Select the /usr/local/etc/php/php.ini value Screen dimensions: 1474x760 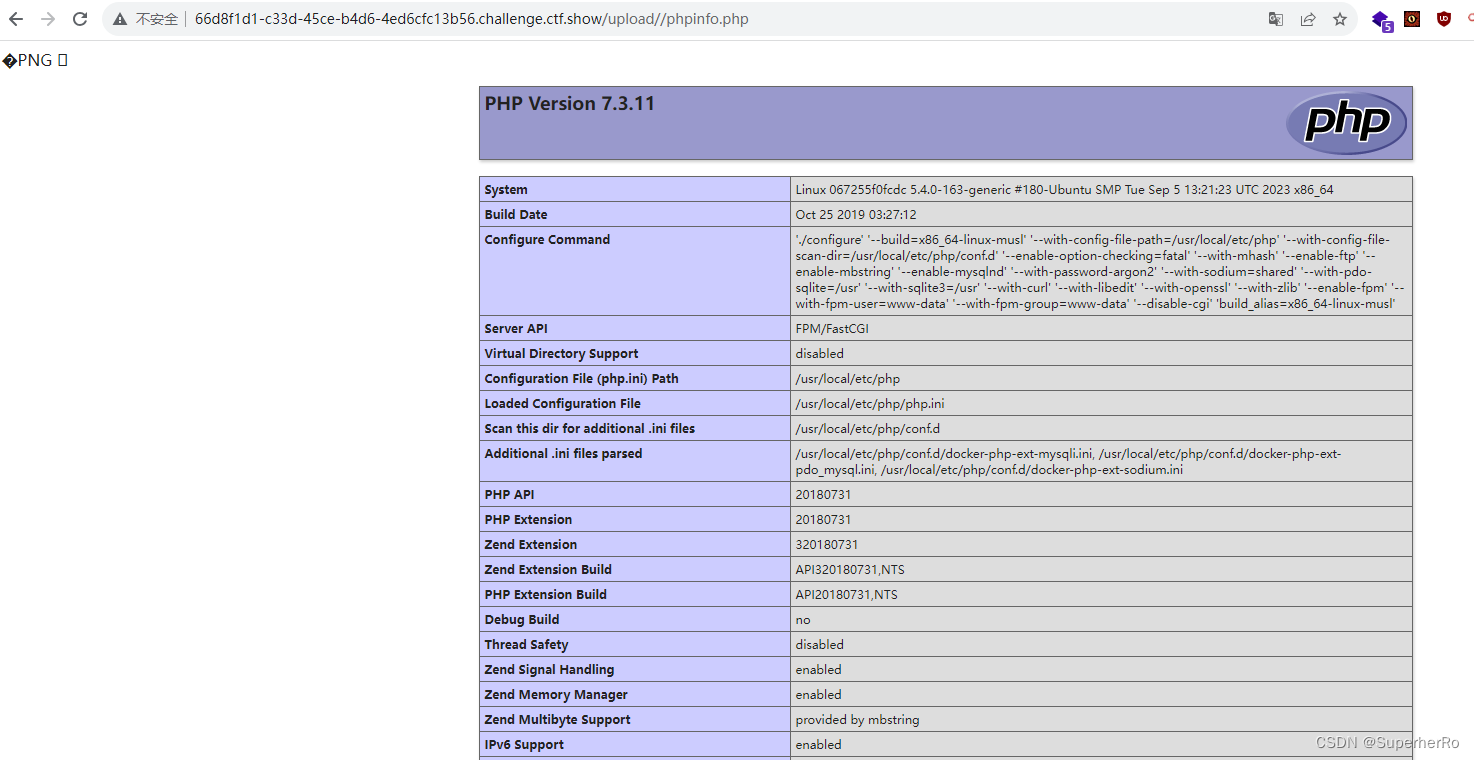(870, 404)
